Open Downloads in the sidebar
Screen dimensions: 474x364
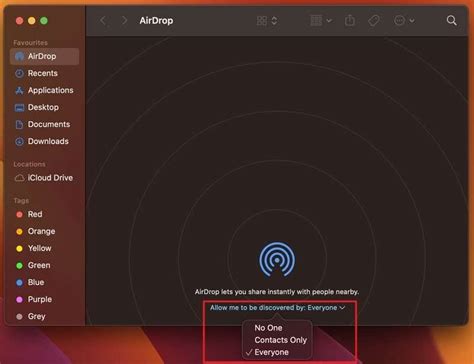pos(44,141)
